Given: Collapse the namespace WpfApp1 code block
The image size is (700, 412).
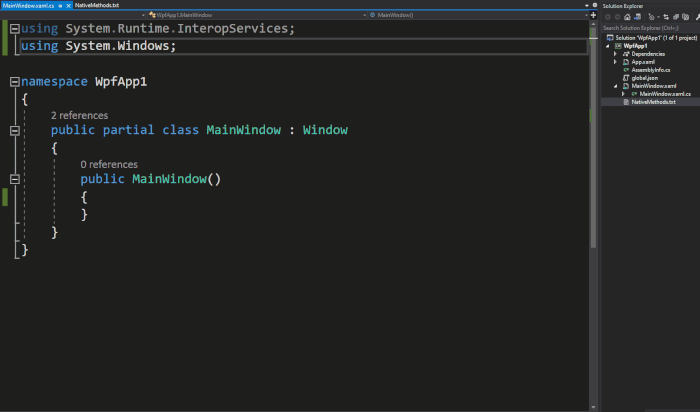Looking at the screenshot, I should [15, 82].
